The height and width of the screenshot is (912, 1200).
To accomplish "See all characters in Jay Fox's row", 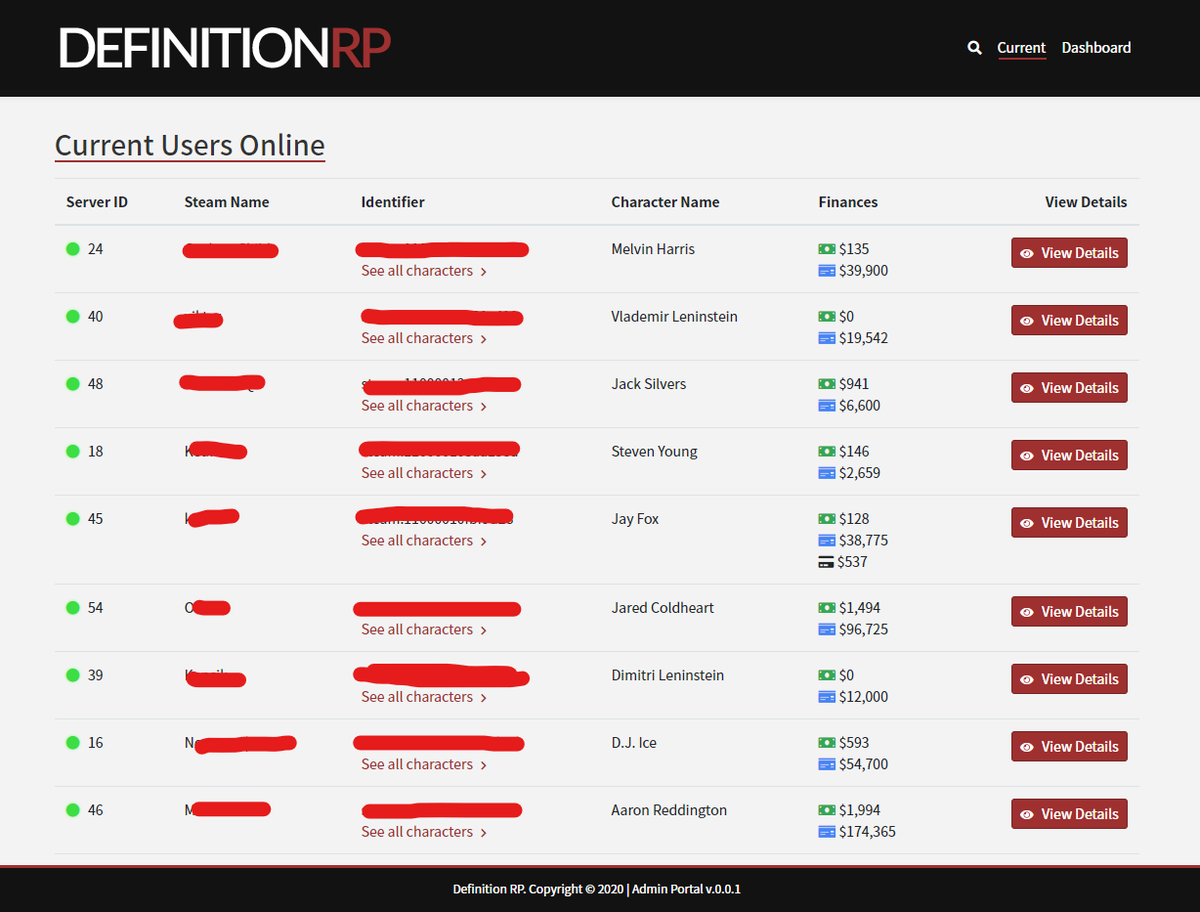I will (x=424, y=541).
